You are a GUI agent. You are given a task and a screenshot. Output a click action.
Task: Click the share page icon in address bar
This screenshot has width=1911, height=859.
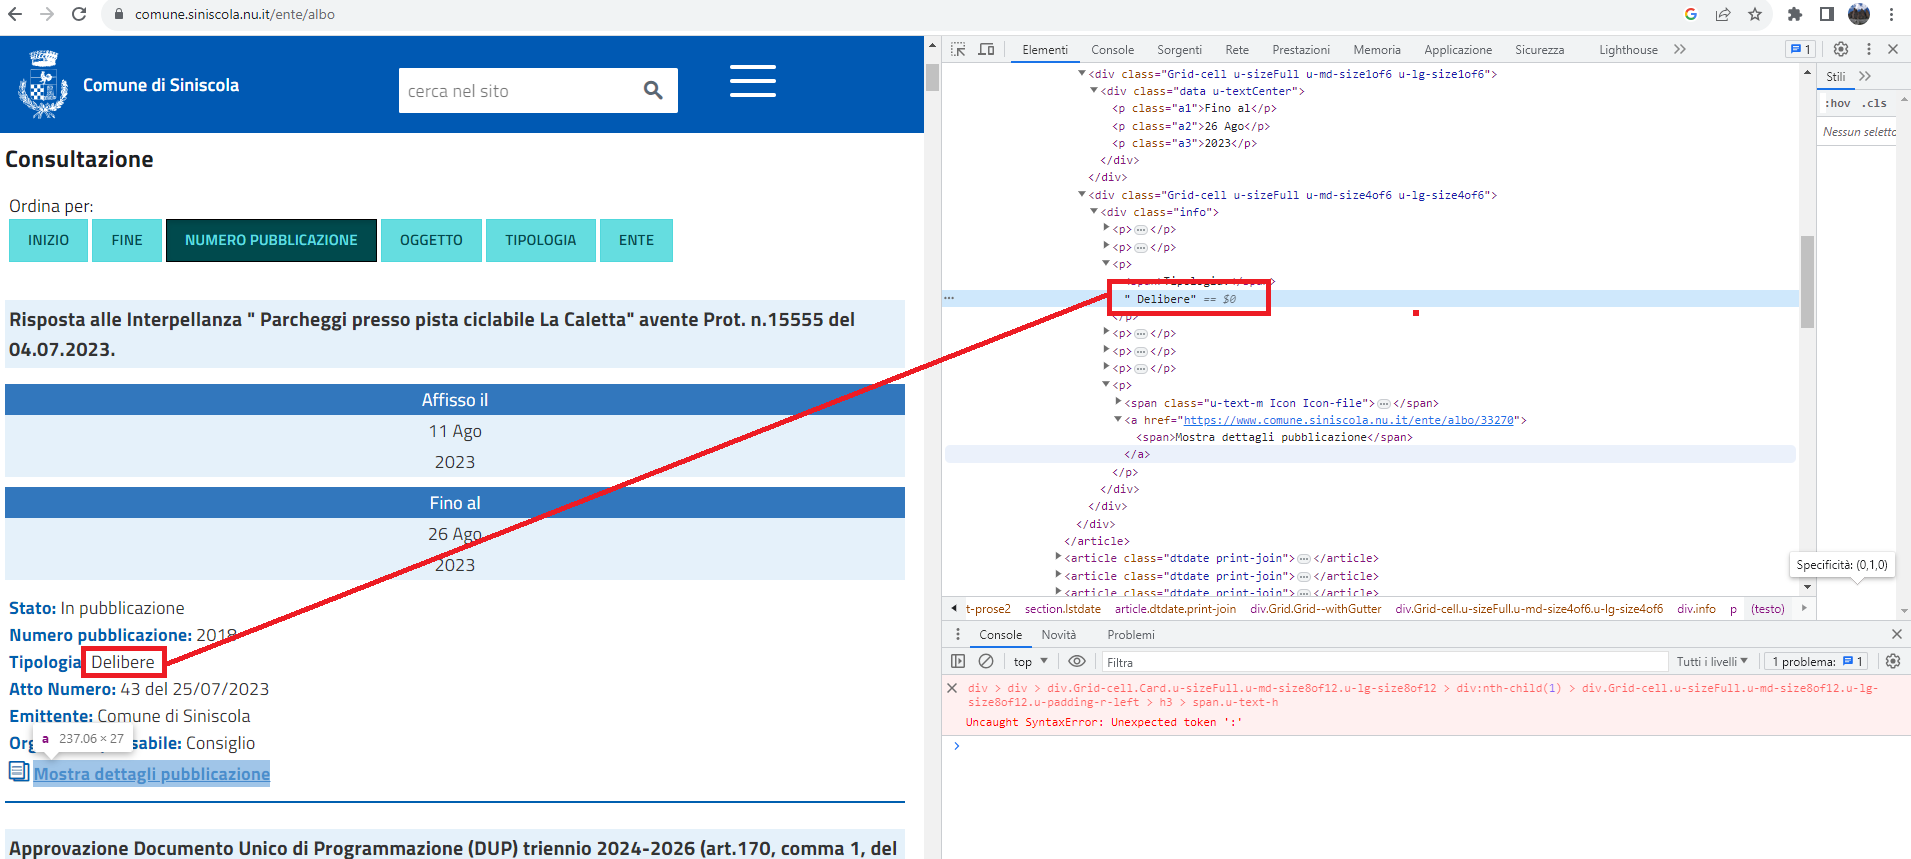pyautogui.click(x=1723, y=14)
